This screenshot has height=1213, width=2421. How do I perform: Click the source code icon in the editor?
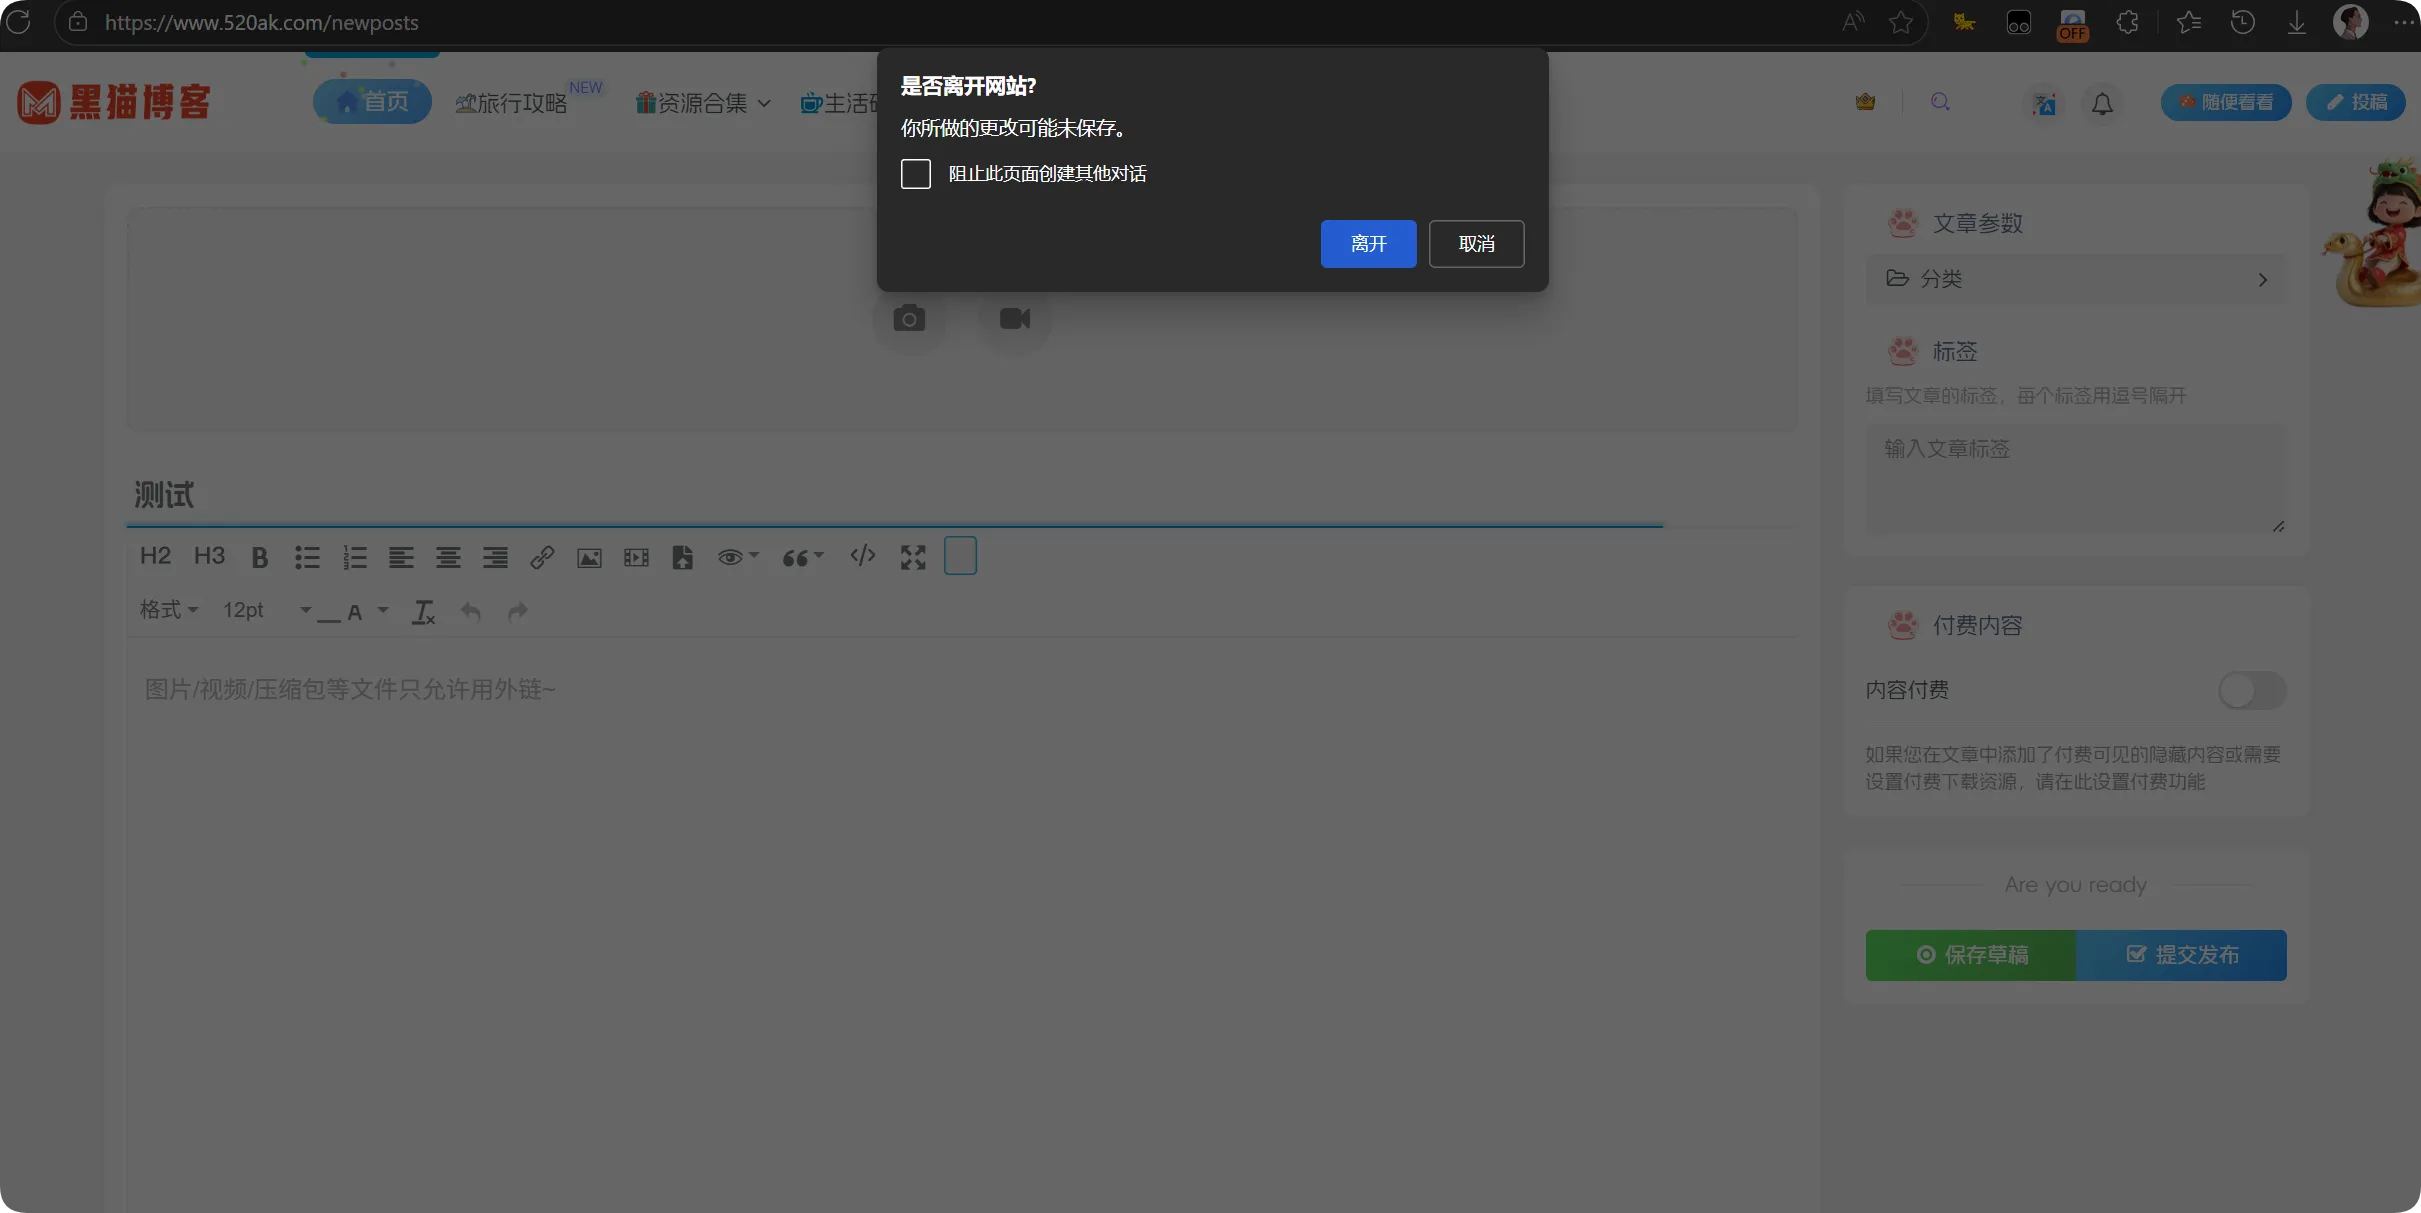point(862,556)
